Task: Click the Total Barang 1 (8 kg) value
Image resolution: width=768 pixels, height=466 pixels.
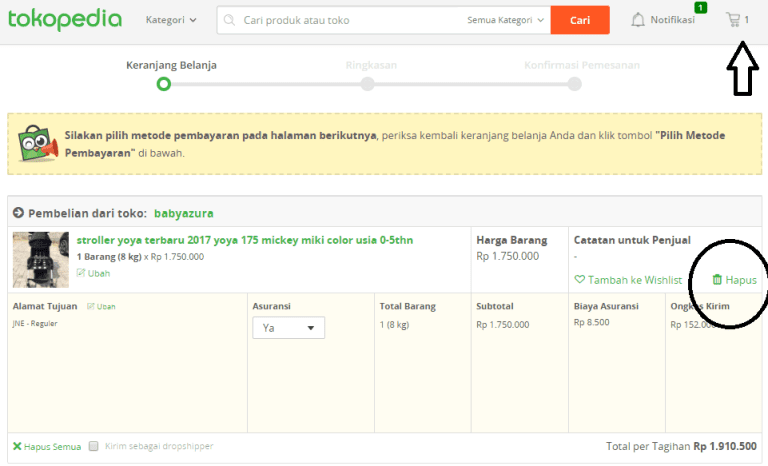Action: point(394,324)
